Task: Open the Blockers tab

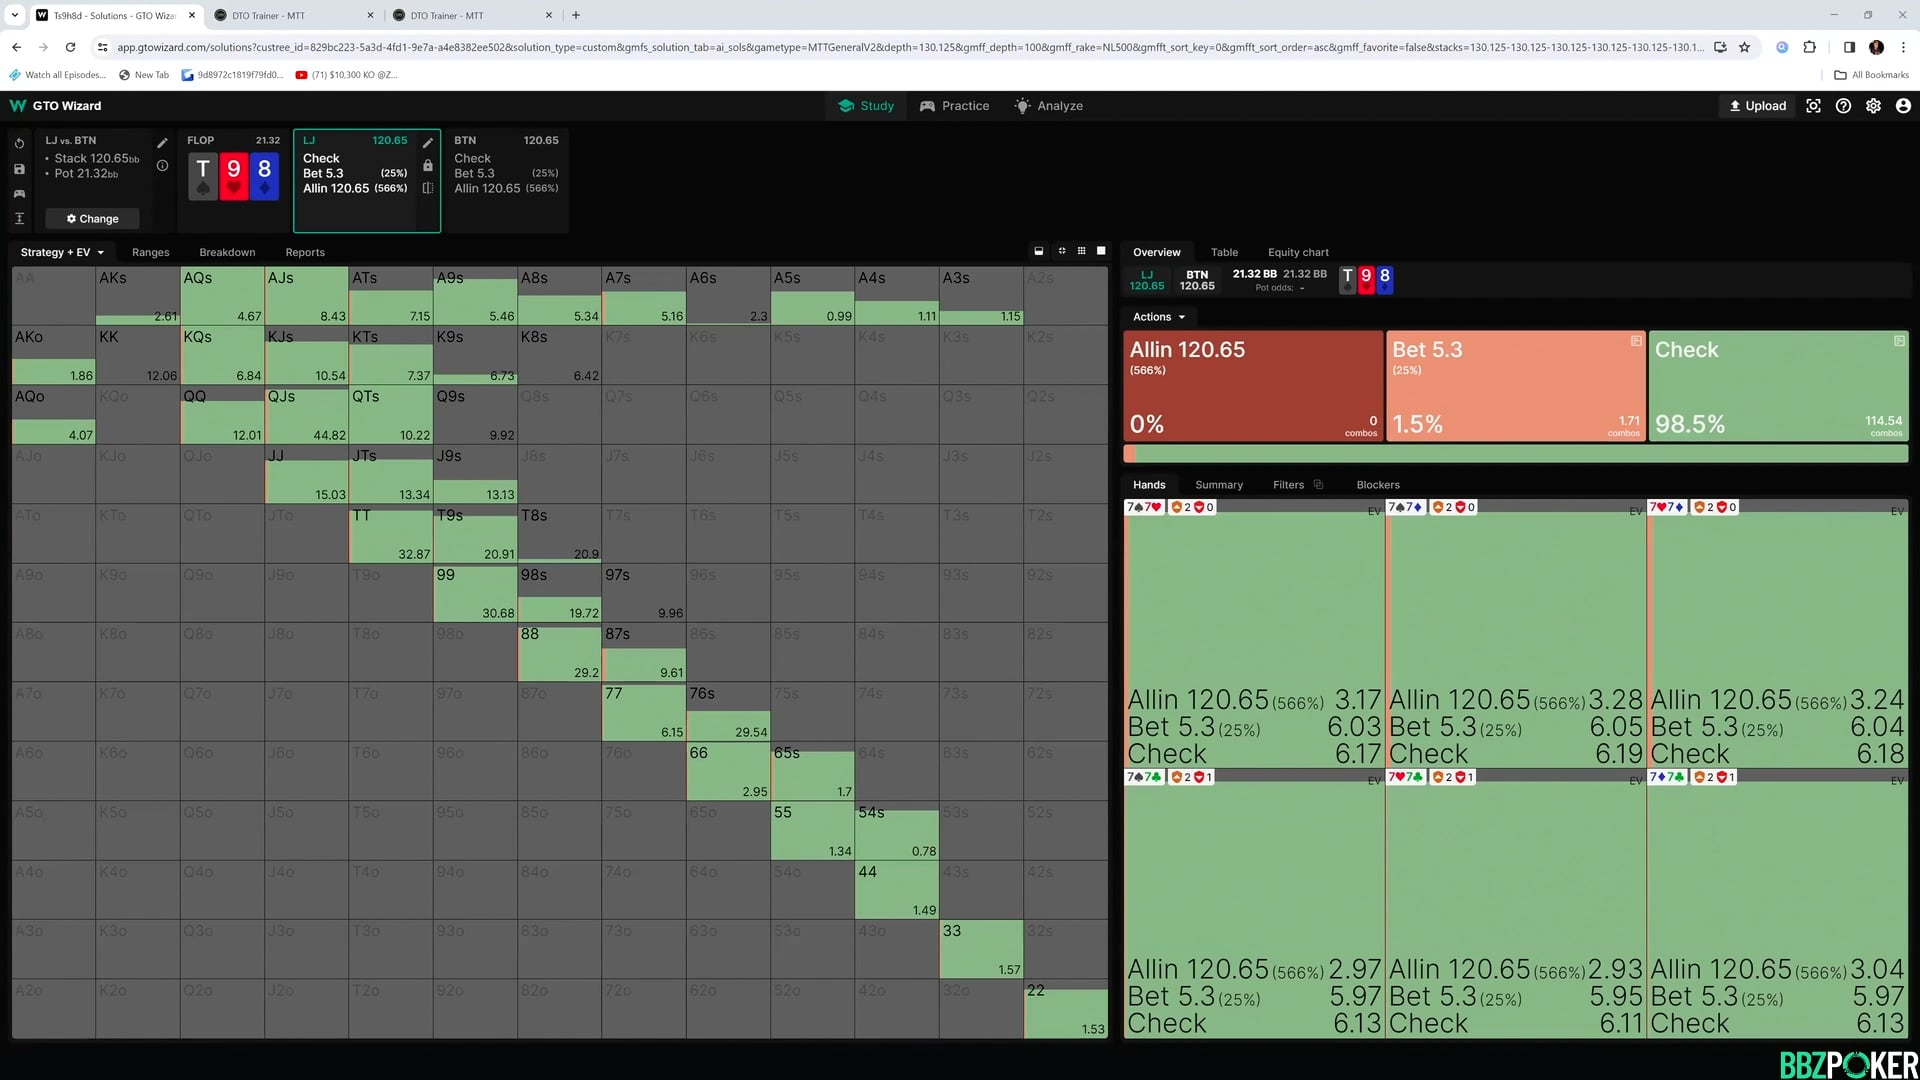Action: (x=1377, y=485)
